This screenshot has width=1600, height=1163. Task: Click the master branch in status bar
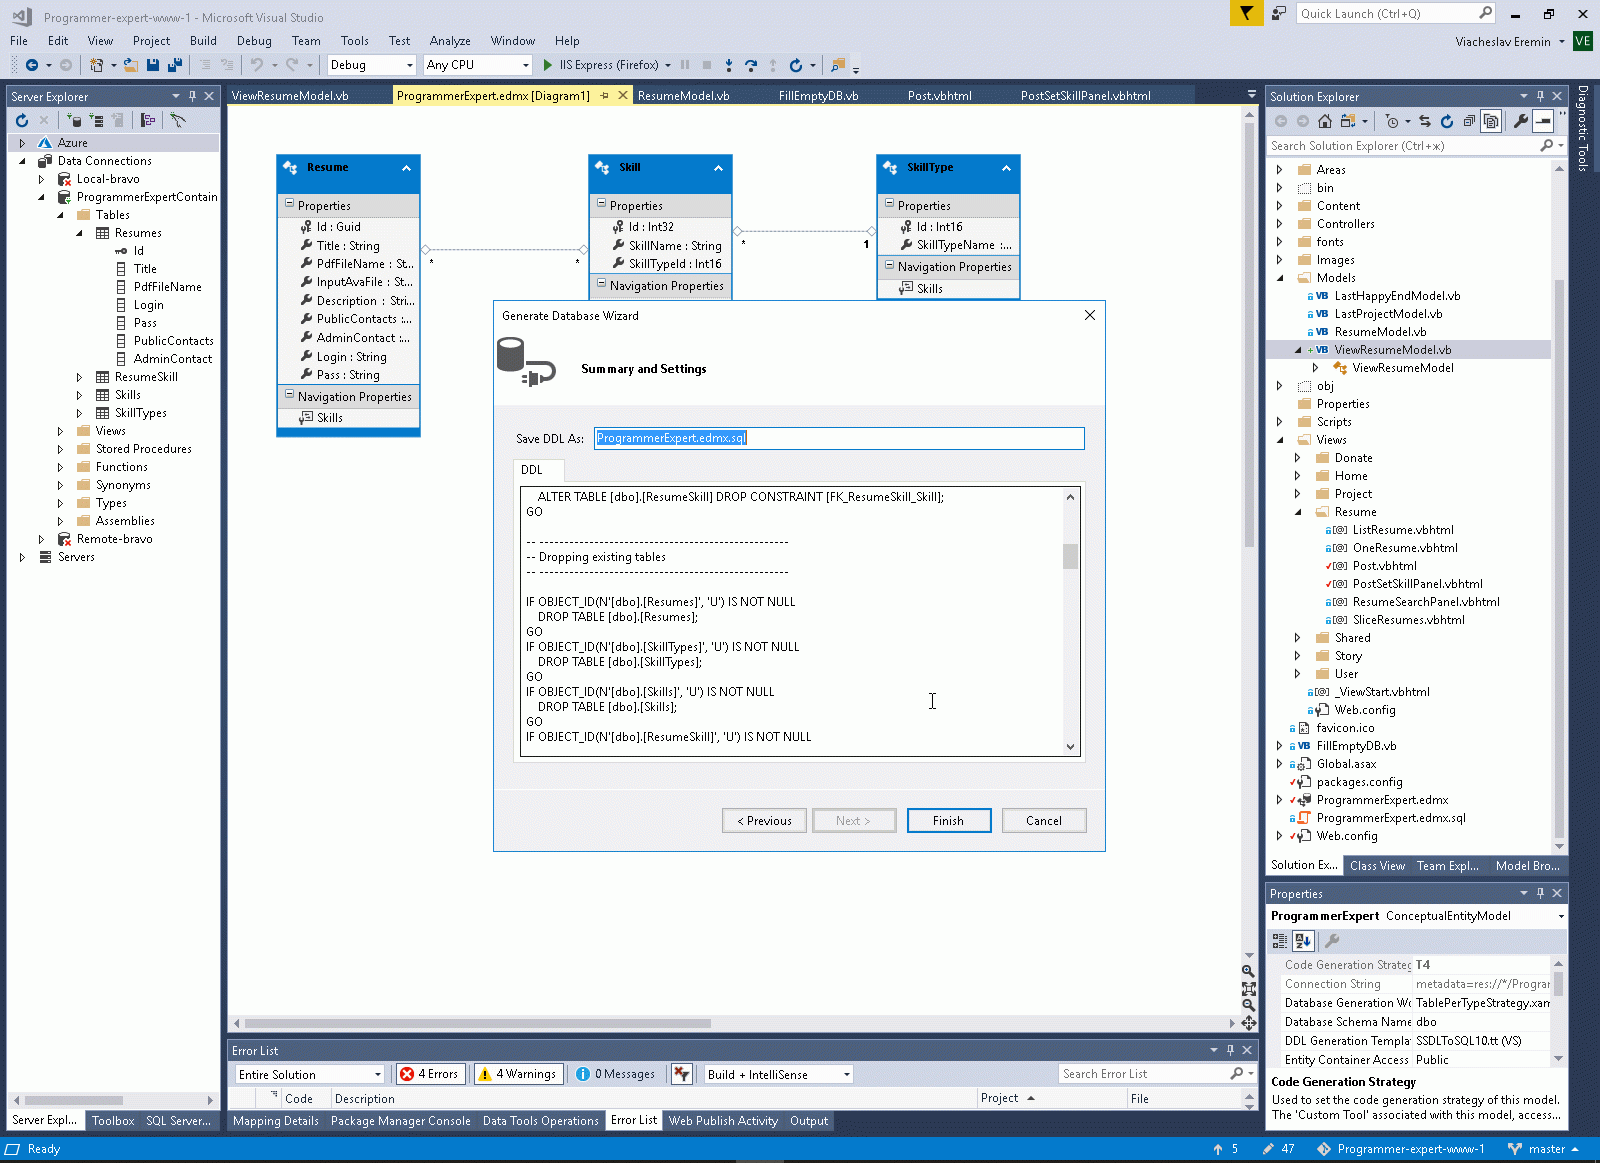(x=1543, y=1149)
